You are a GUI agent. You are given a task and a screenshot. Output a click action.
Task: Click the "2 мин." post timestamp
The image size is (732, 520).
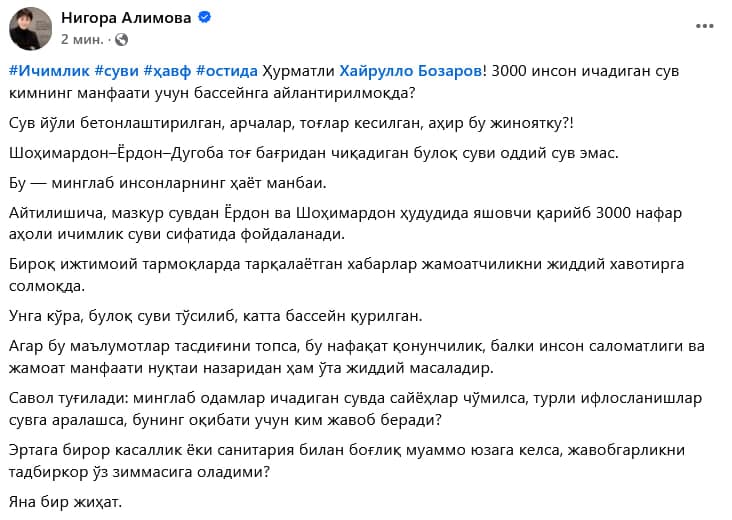pos(82,40)
